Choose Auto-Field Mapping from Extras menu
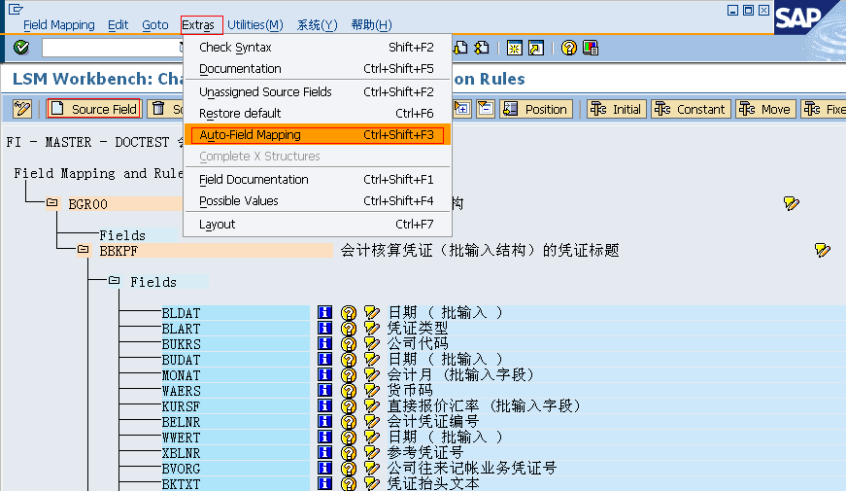 317,135
